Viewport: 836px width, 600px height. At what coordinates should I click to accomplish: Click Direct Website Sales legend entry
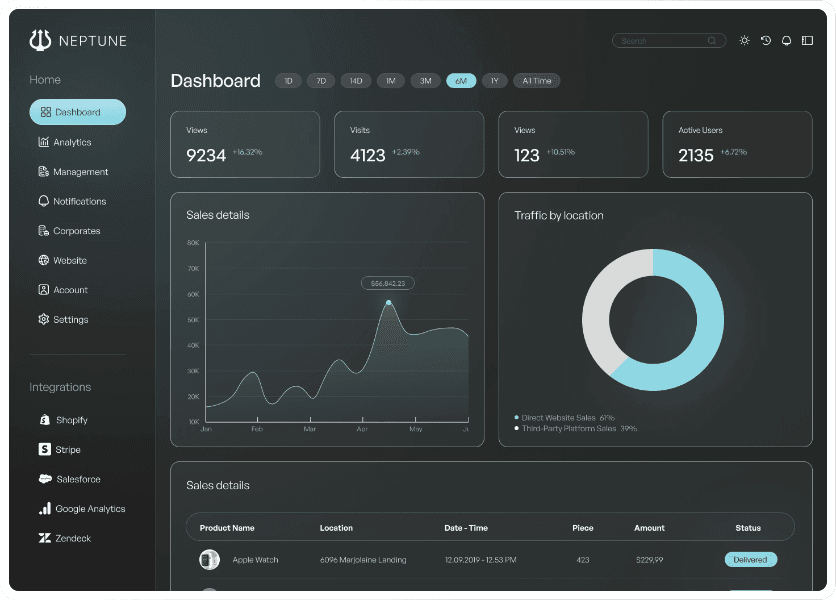(x=565, y=418)
